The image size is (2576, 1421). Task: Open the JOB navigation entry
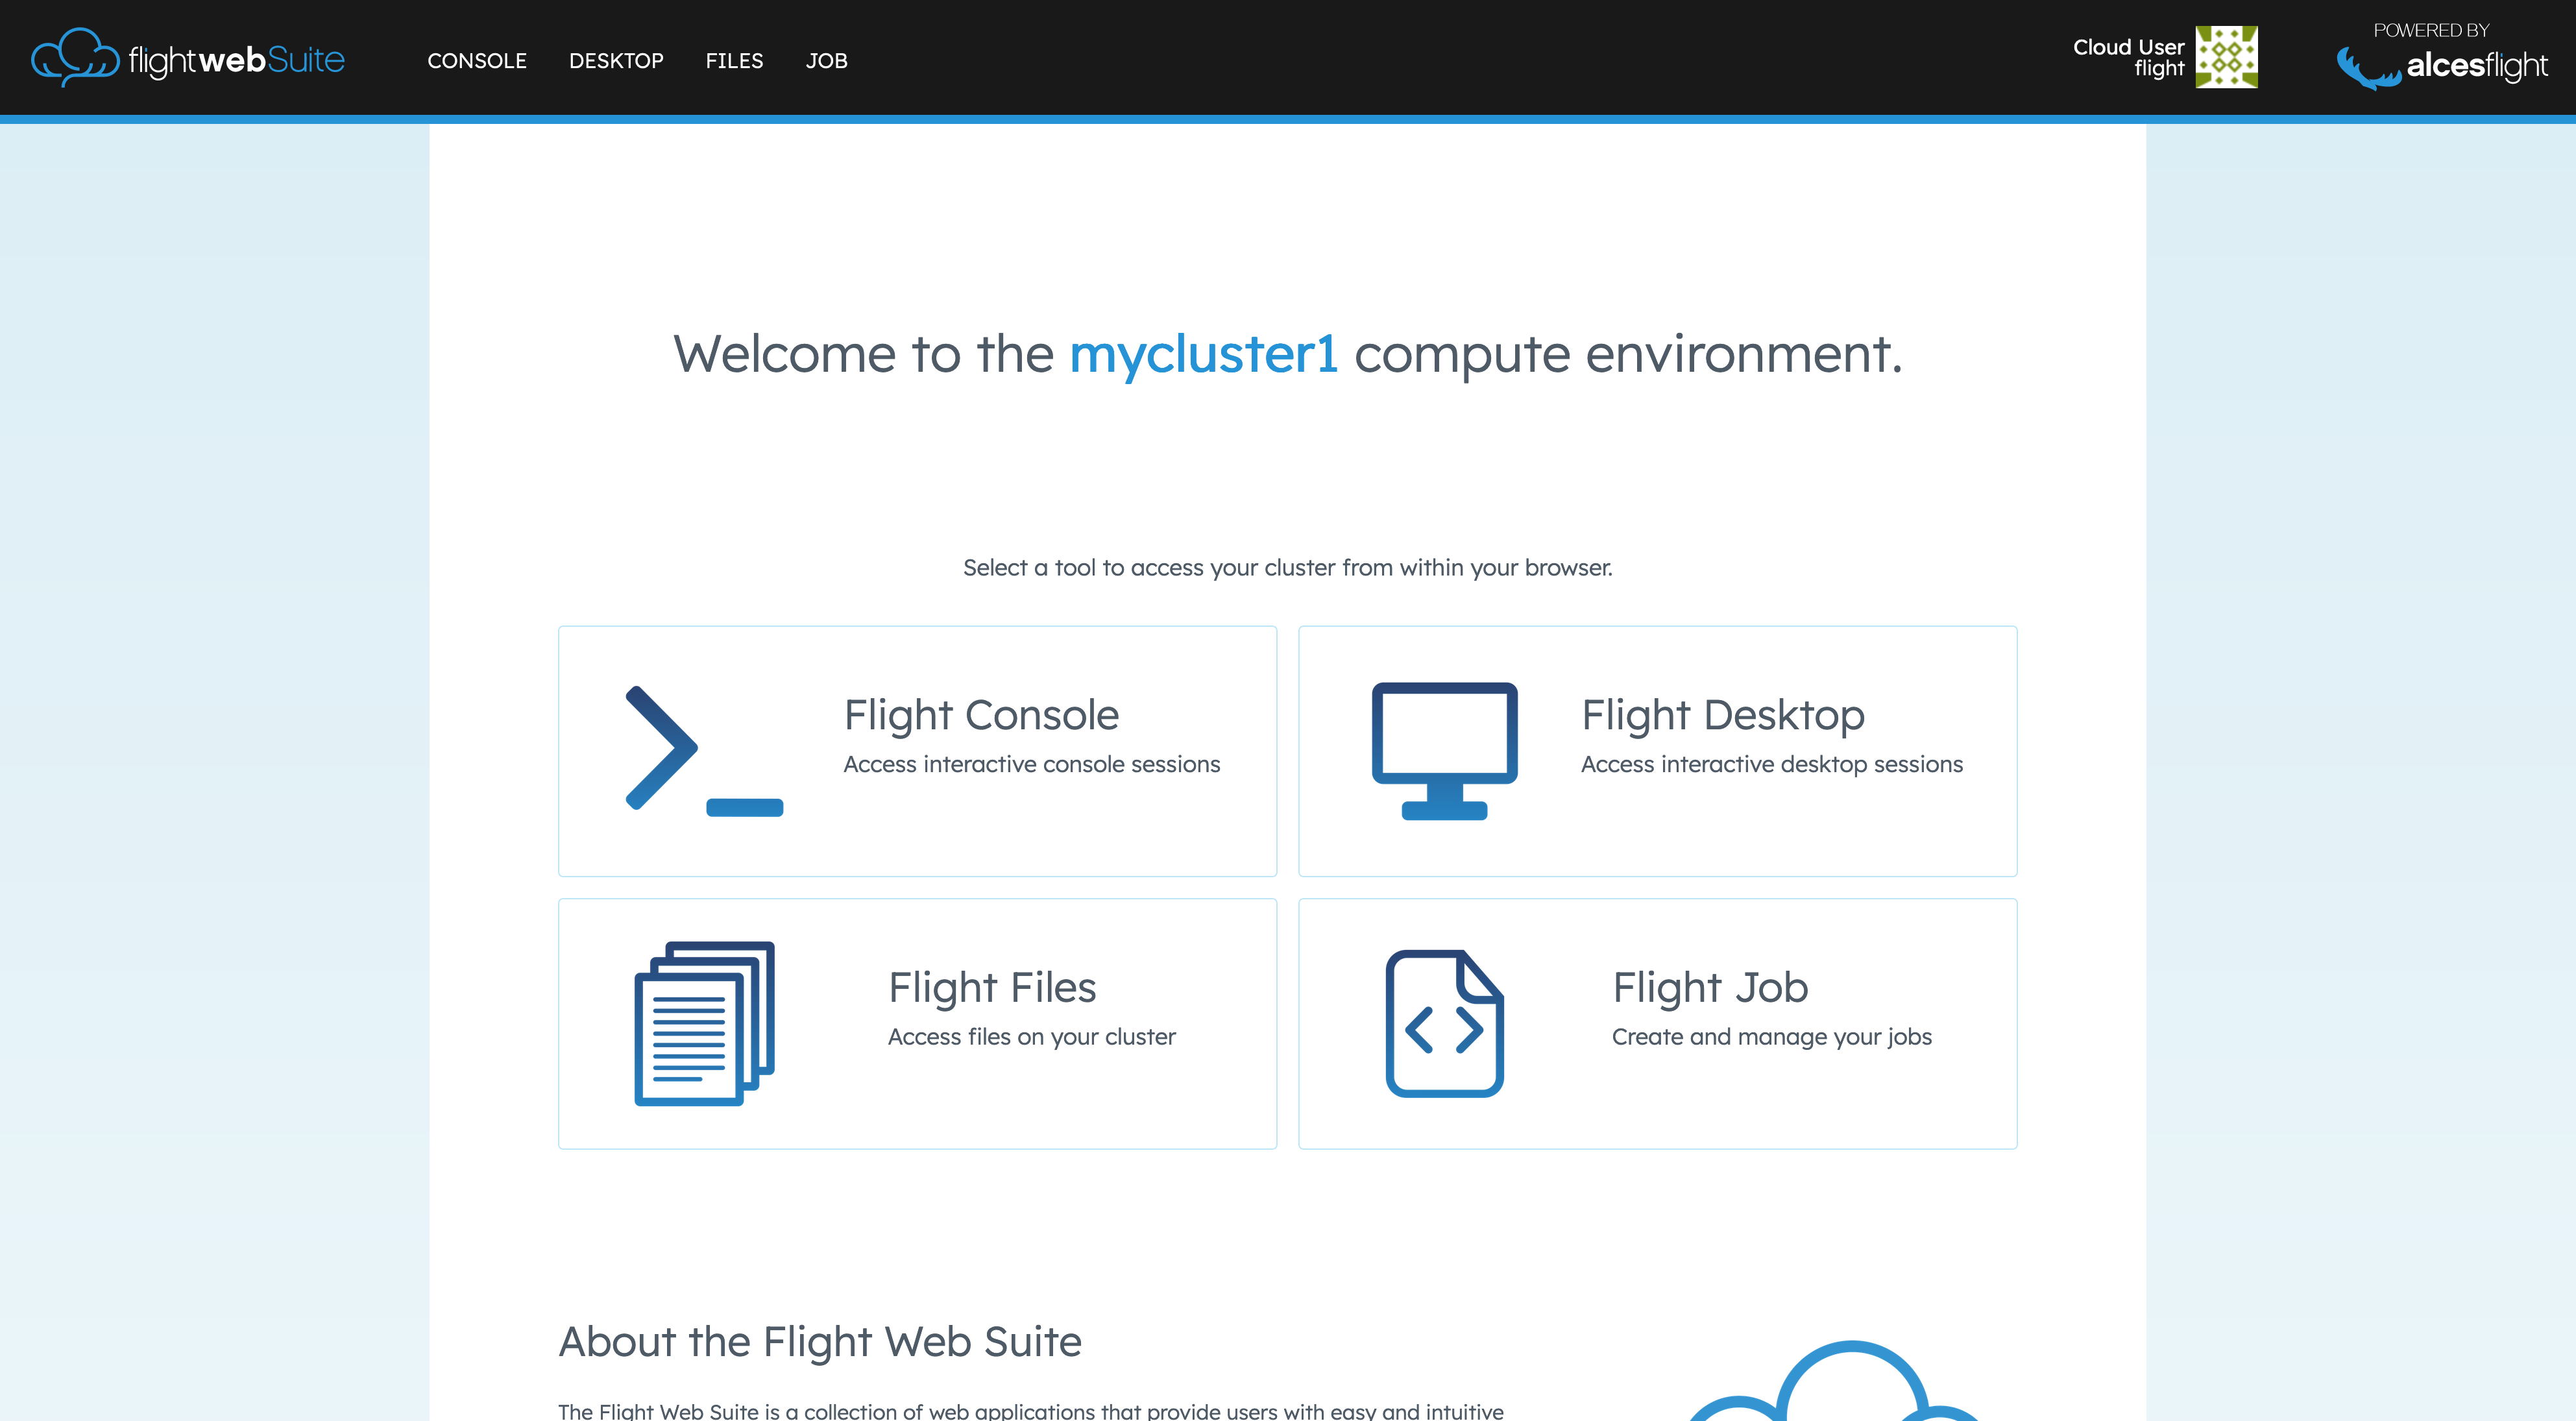tap(827, 61)
